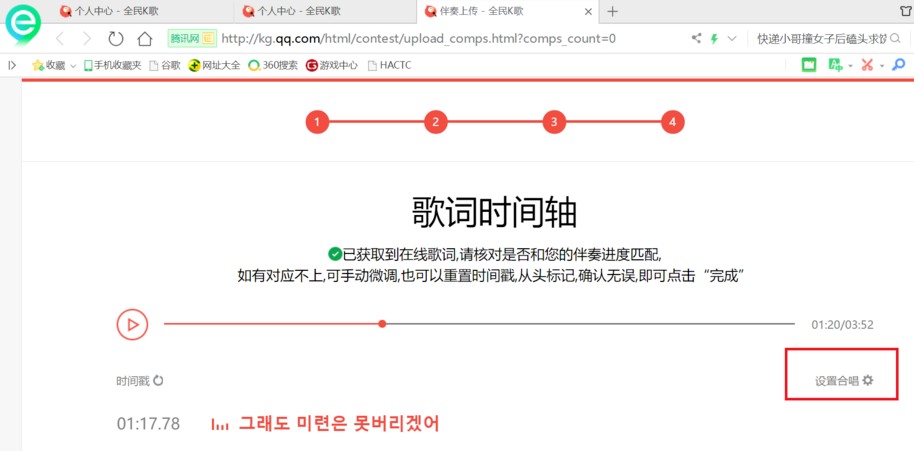Click the 01:20/03:52 playback time text
This screenshot has height=451, width=914.
(x=842, y=325)
